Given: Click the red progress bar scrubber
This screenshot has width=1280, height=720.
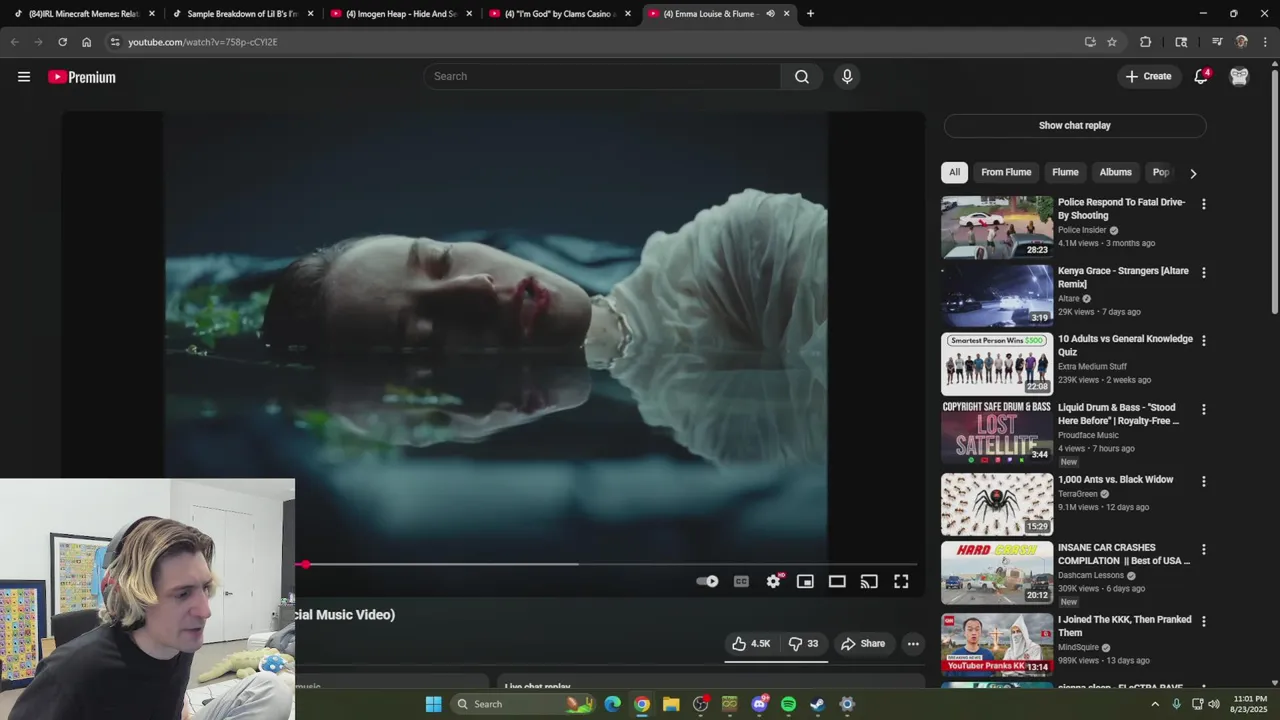Looking at the screenshot, I should tap(305, 565).
